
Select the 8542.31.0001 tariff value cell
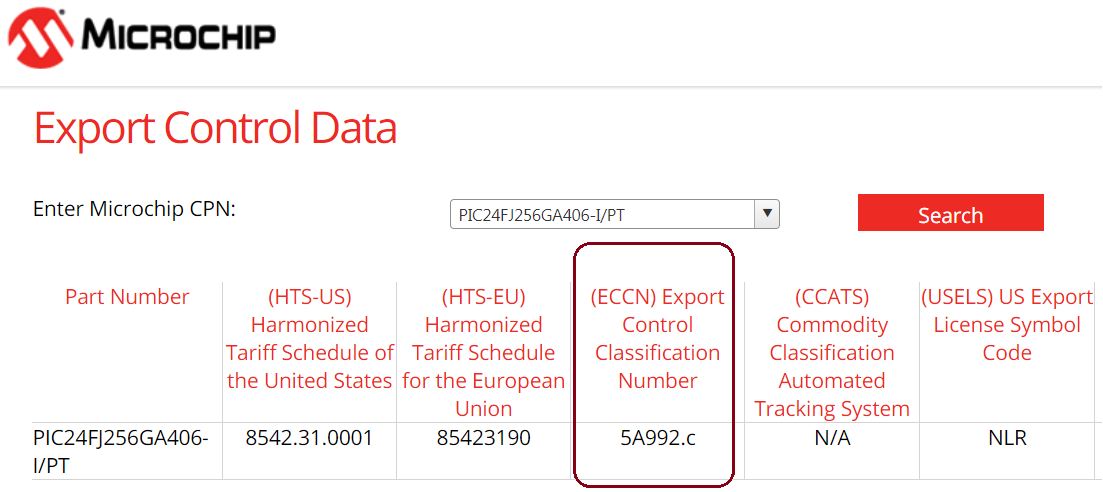pyautogui.click(x=310, y=438)
